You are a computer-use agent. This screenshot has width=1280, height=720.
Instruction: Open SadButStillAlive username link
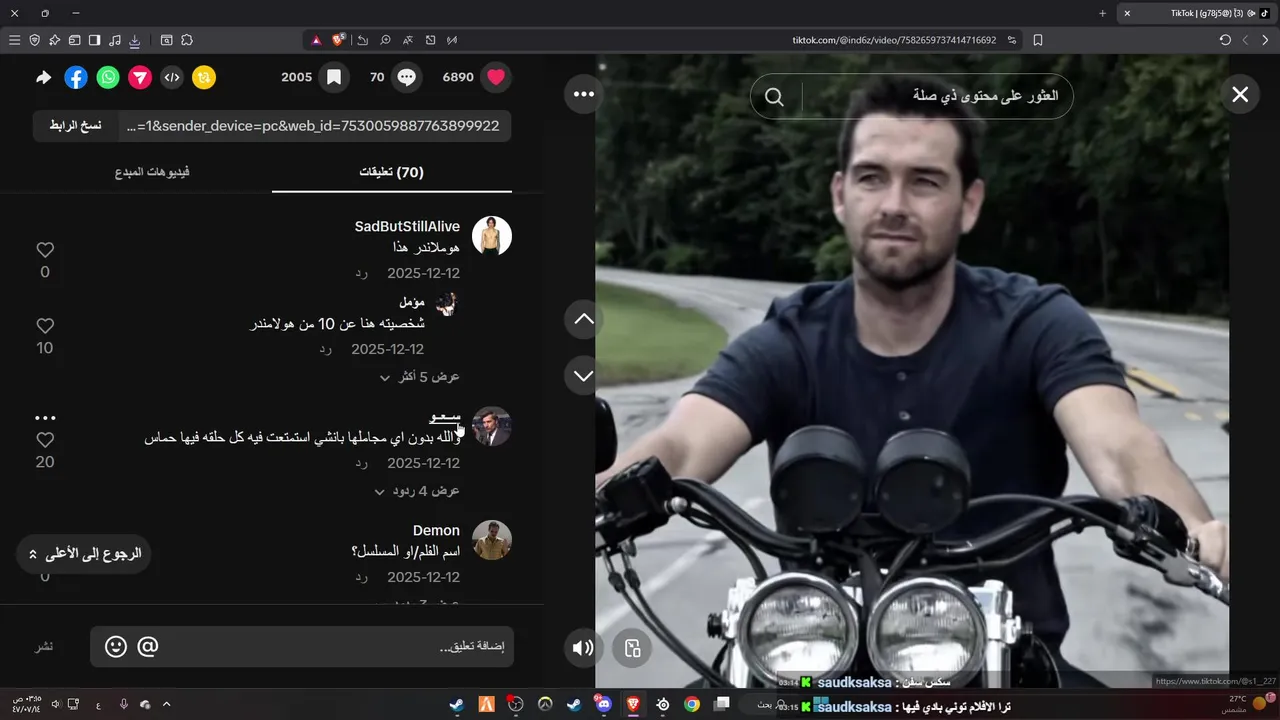click(407, 227)
